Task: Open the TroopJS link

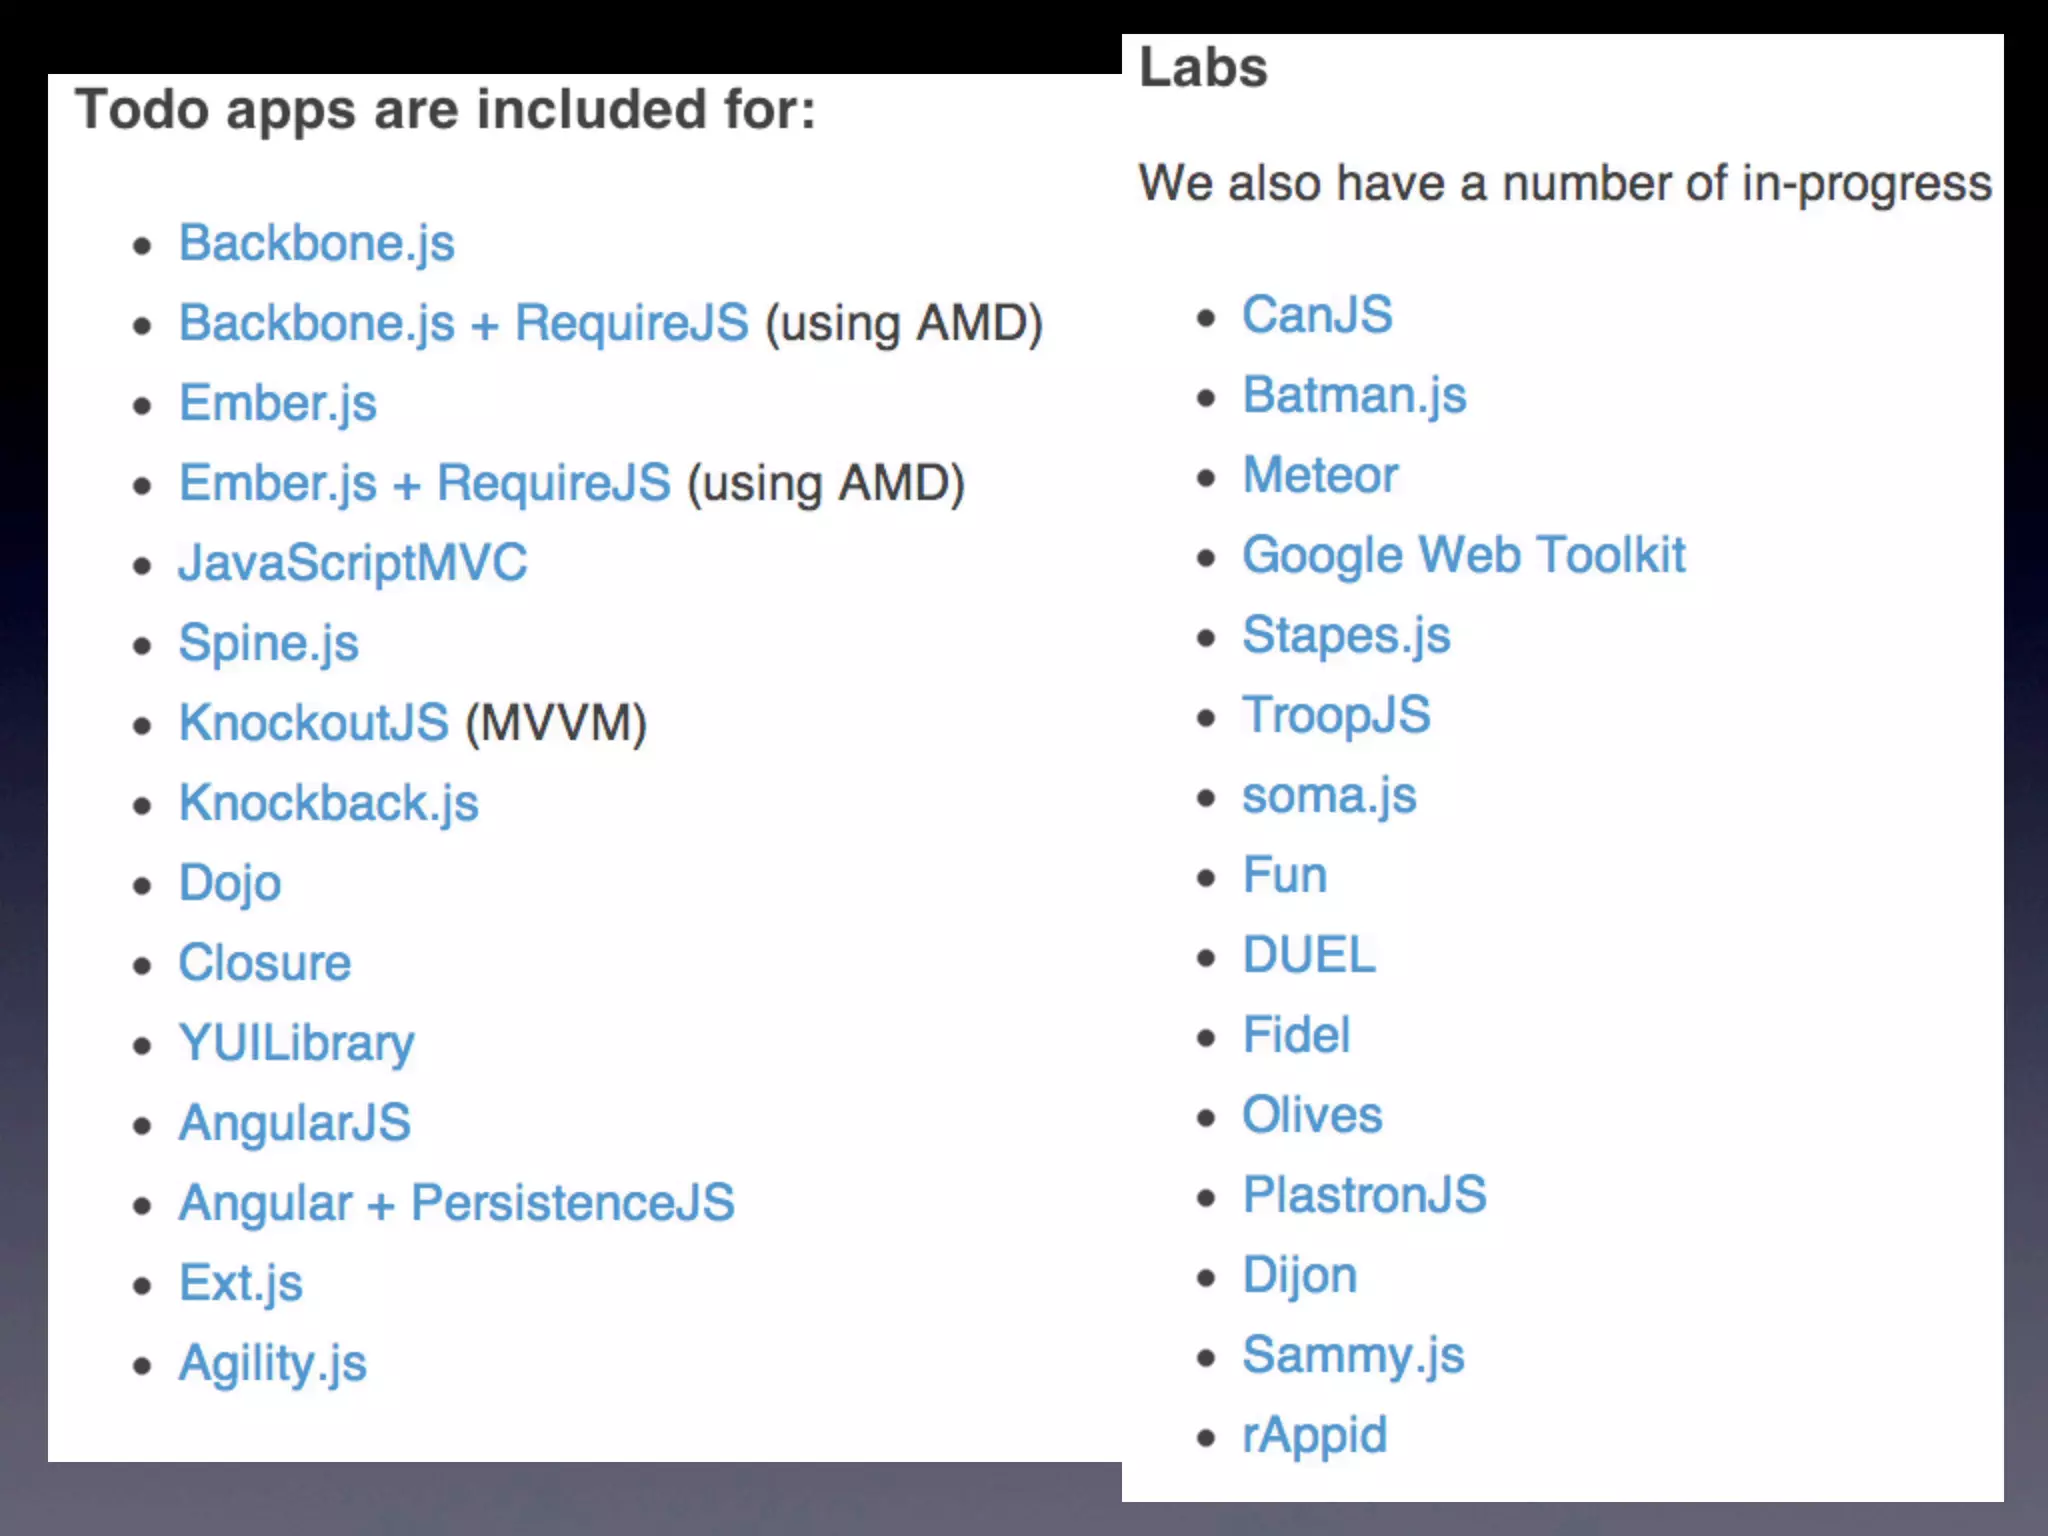Action: [x=1335, y=715]
